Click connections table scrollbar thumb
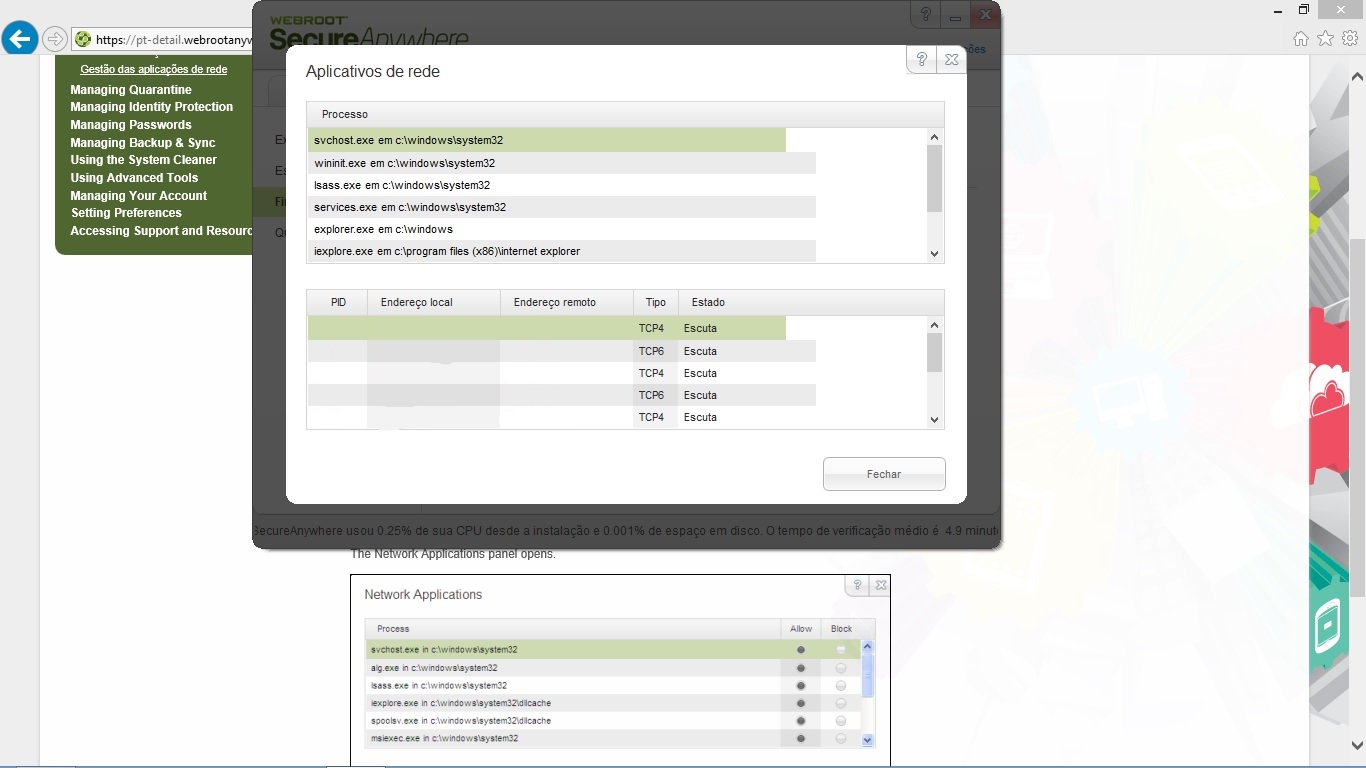 935,353
